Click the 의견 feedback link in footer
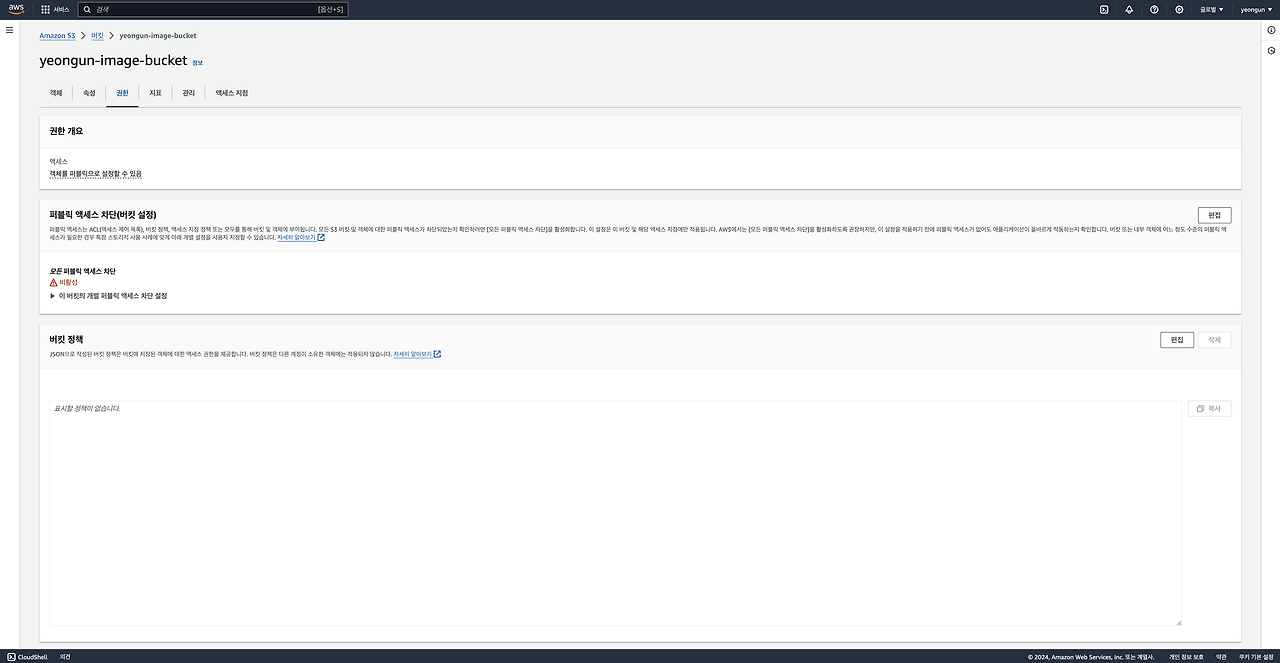1280x663 pixels. click(65, 656)
